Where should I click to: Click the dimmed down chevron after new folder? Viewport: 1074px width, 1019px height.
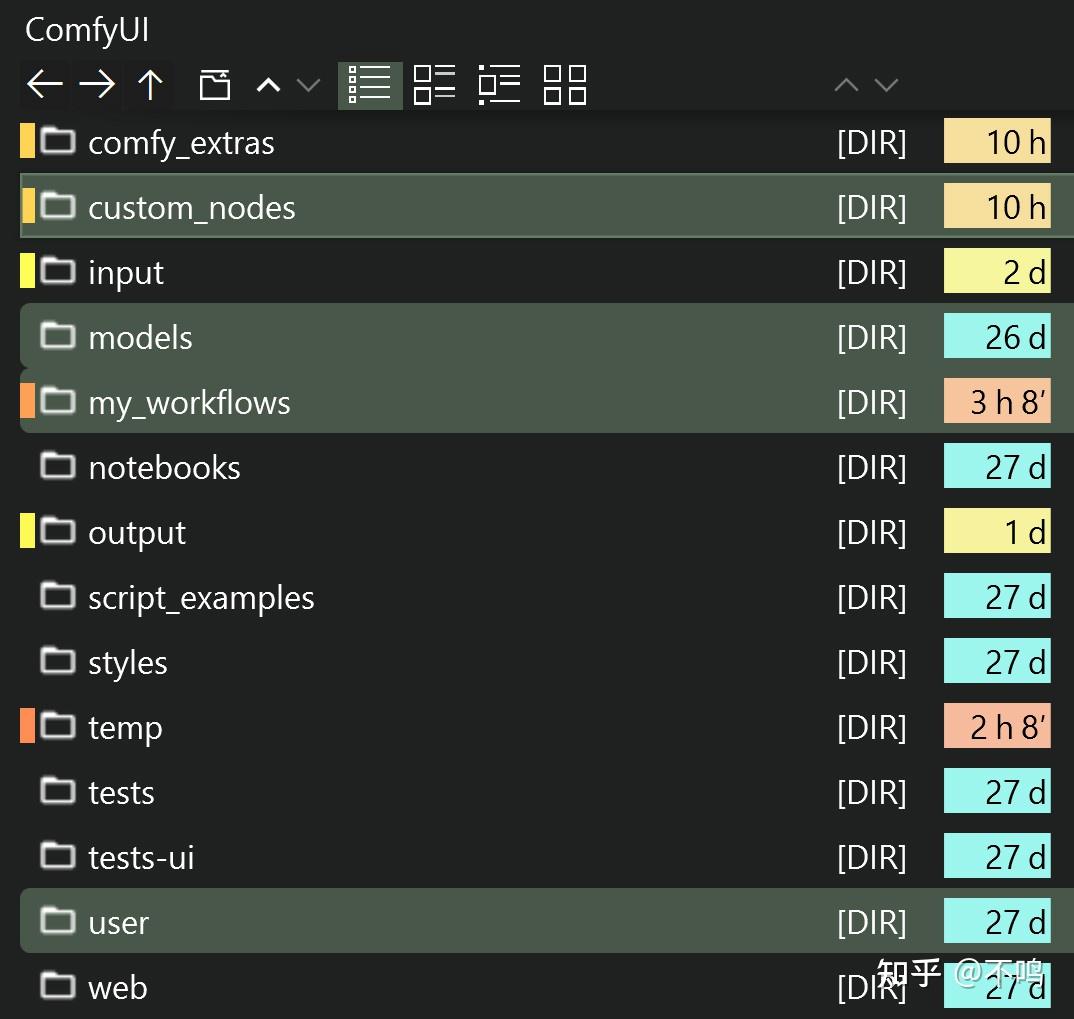[x=308, y=85]
